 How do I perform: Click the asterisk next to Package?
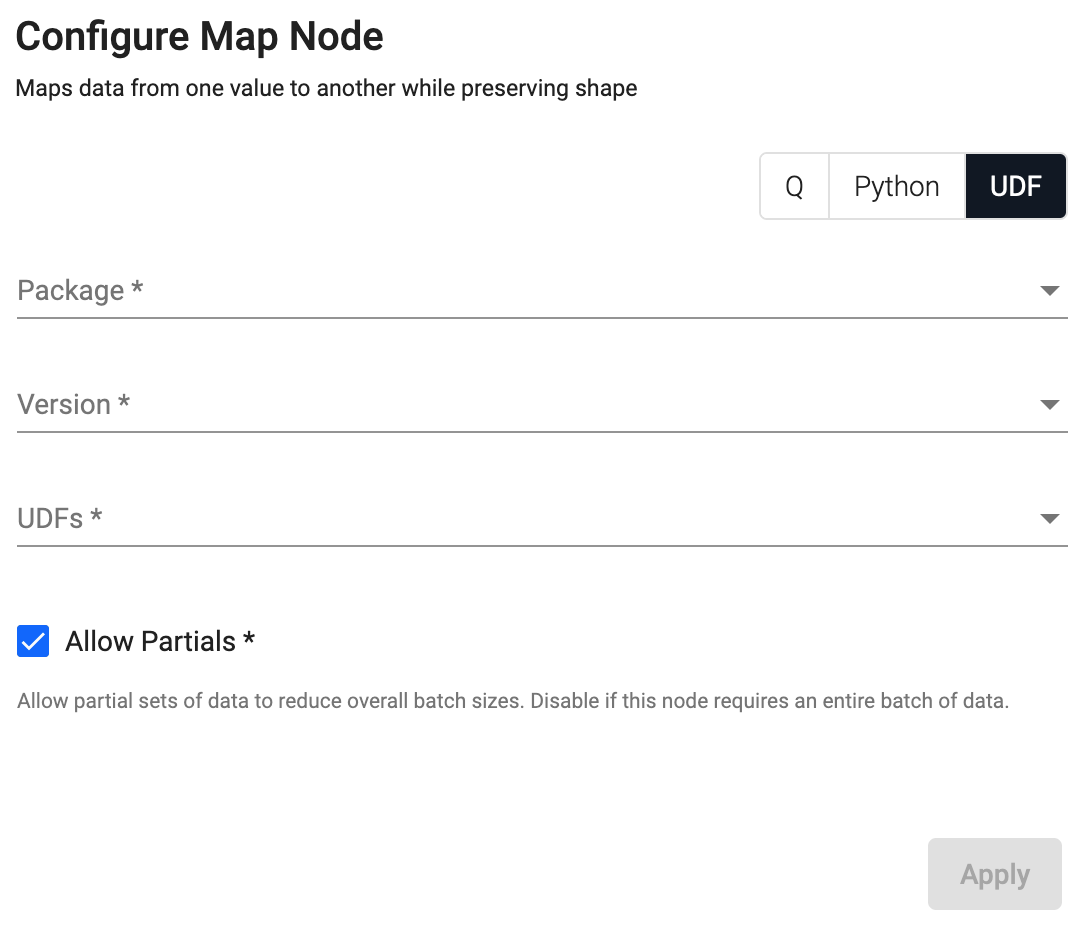tap(137, 288)
